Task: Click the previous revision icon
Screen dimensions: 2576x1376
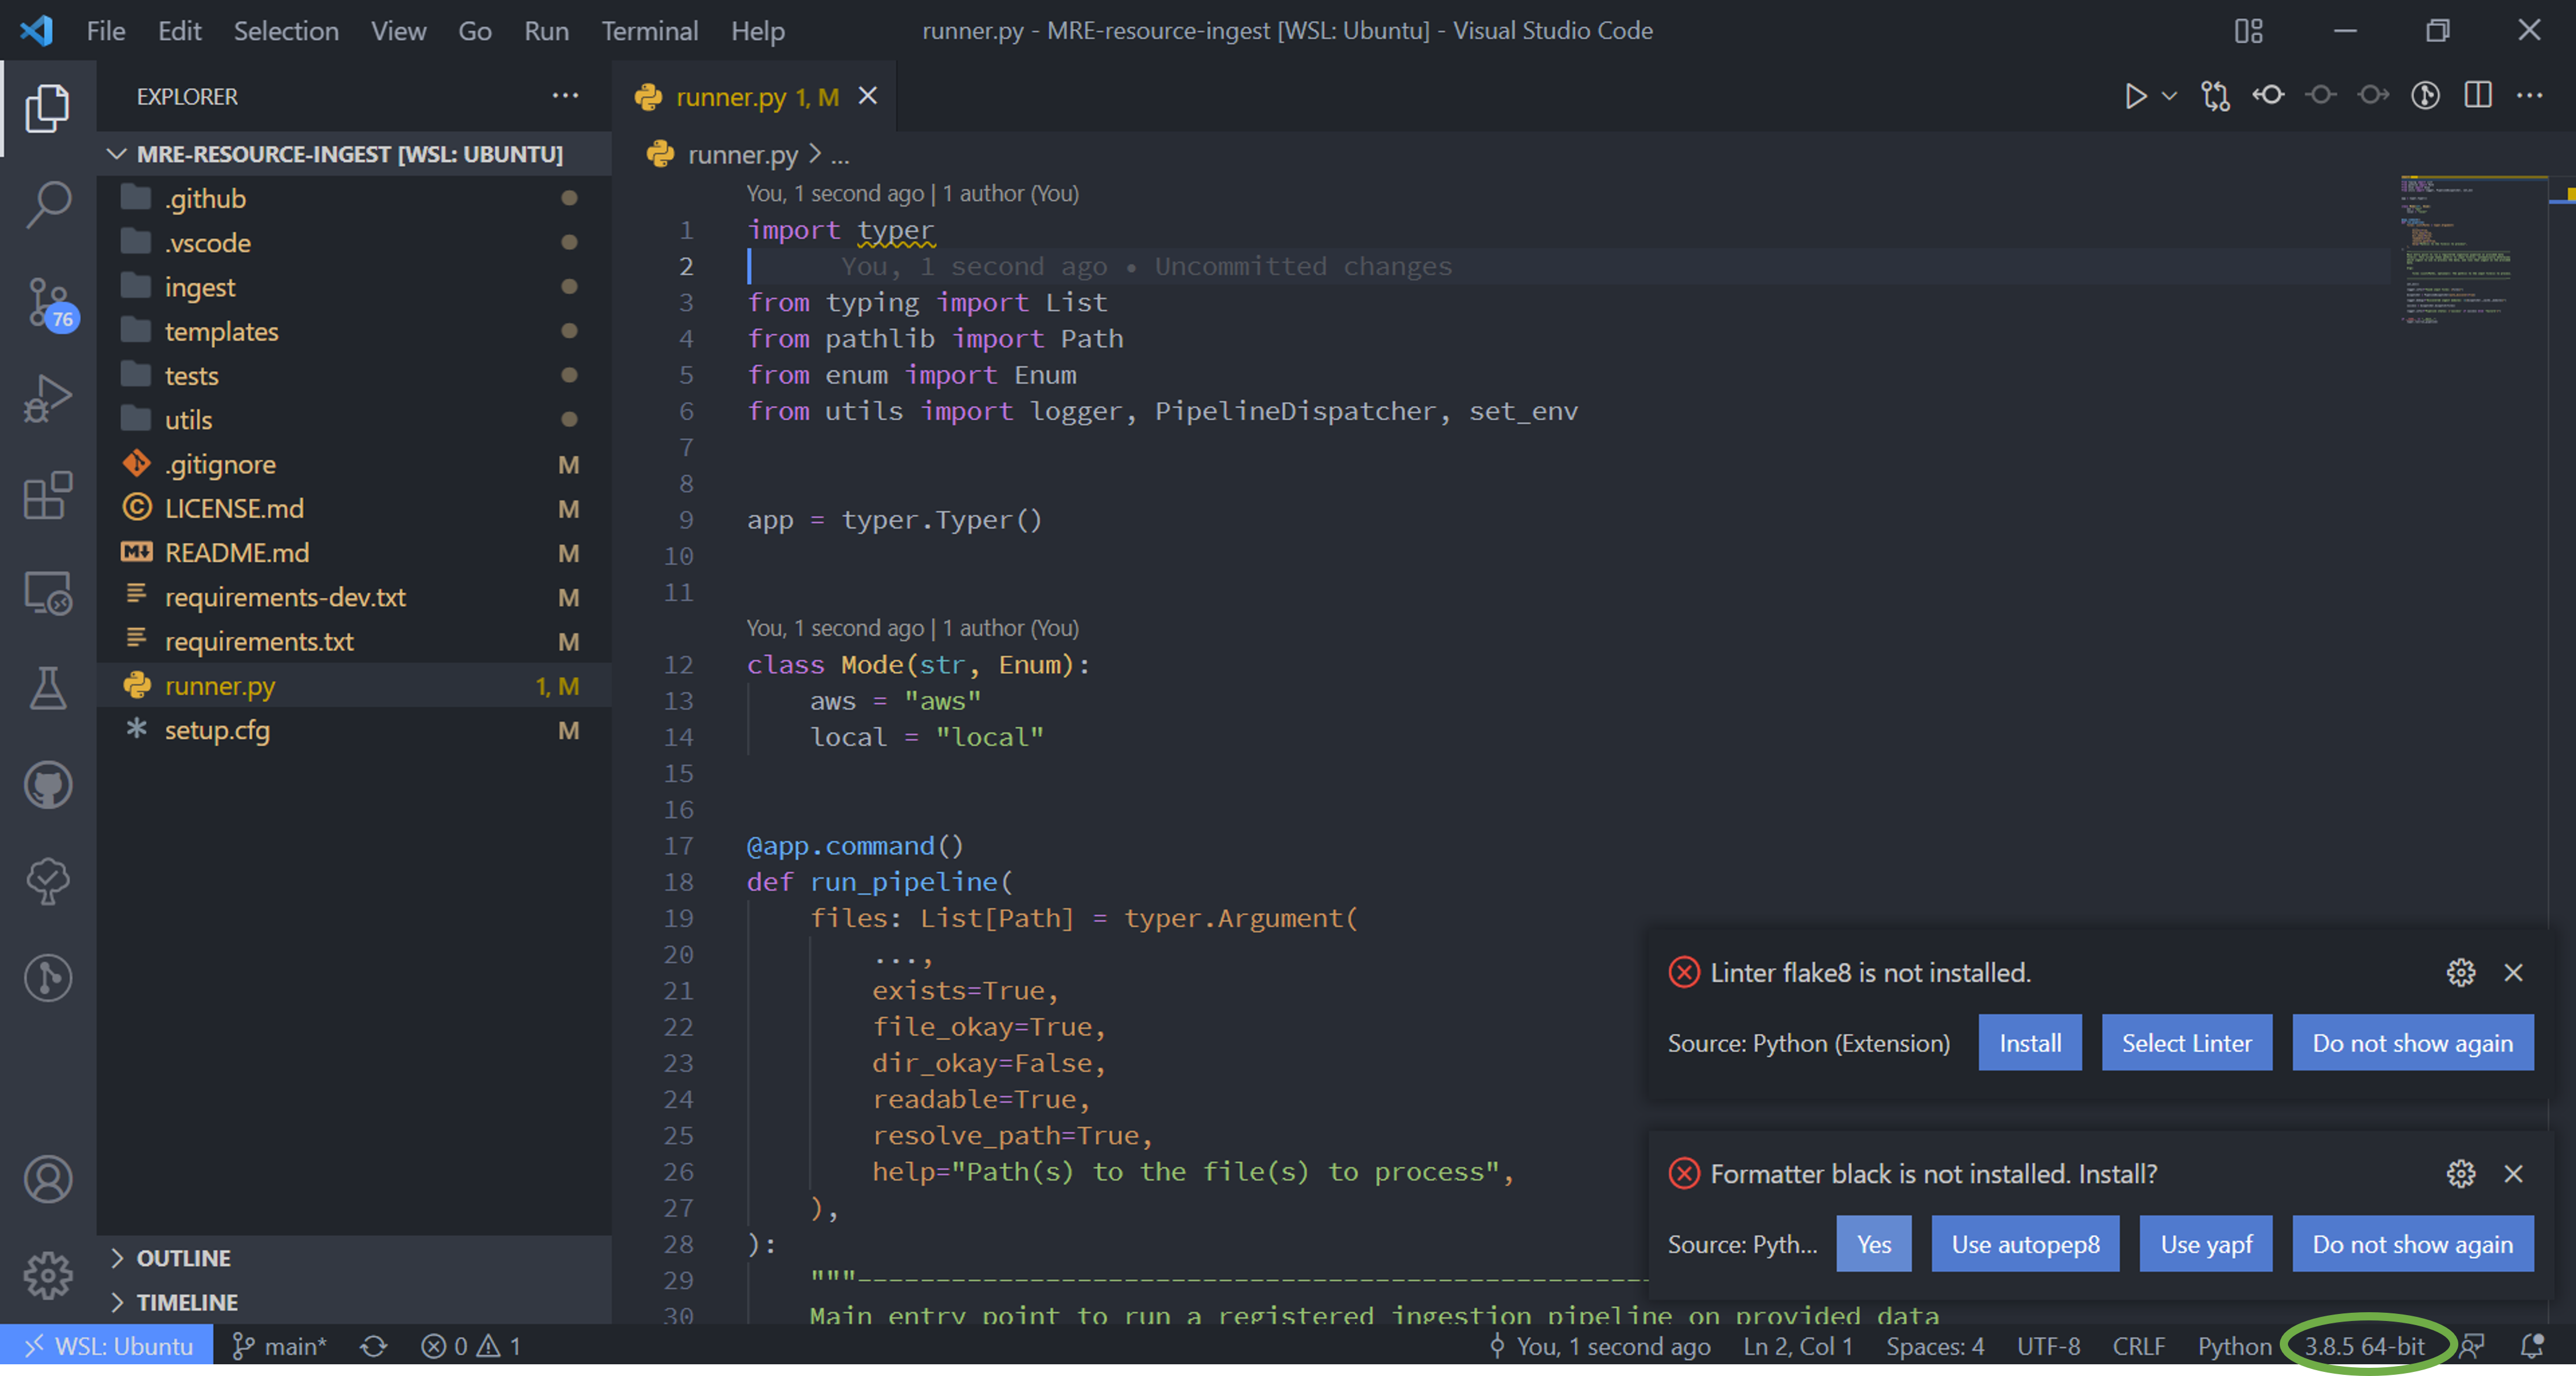Action: tap(2321, 96)
